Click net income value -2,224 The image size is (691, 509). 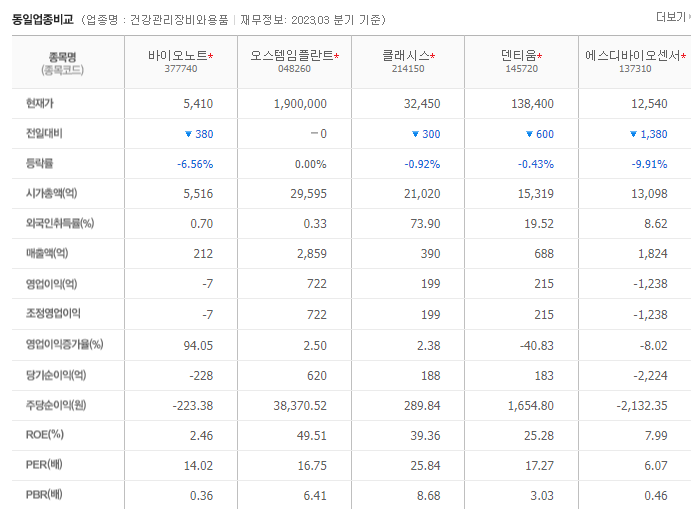[650, 375]
